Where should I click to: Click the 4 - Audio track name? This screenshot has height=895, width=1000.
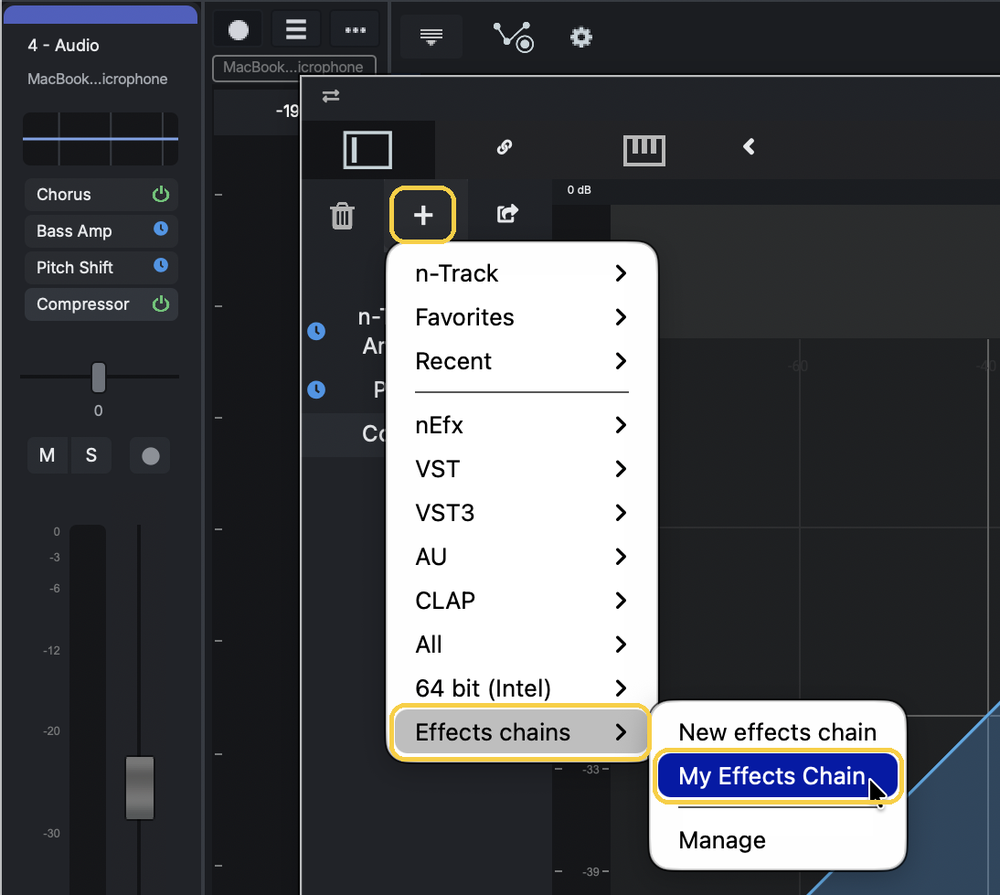coord(63,45)
